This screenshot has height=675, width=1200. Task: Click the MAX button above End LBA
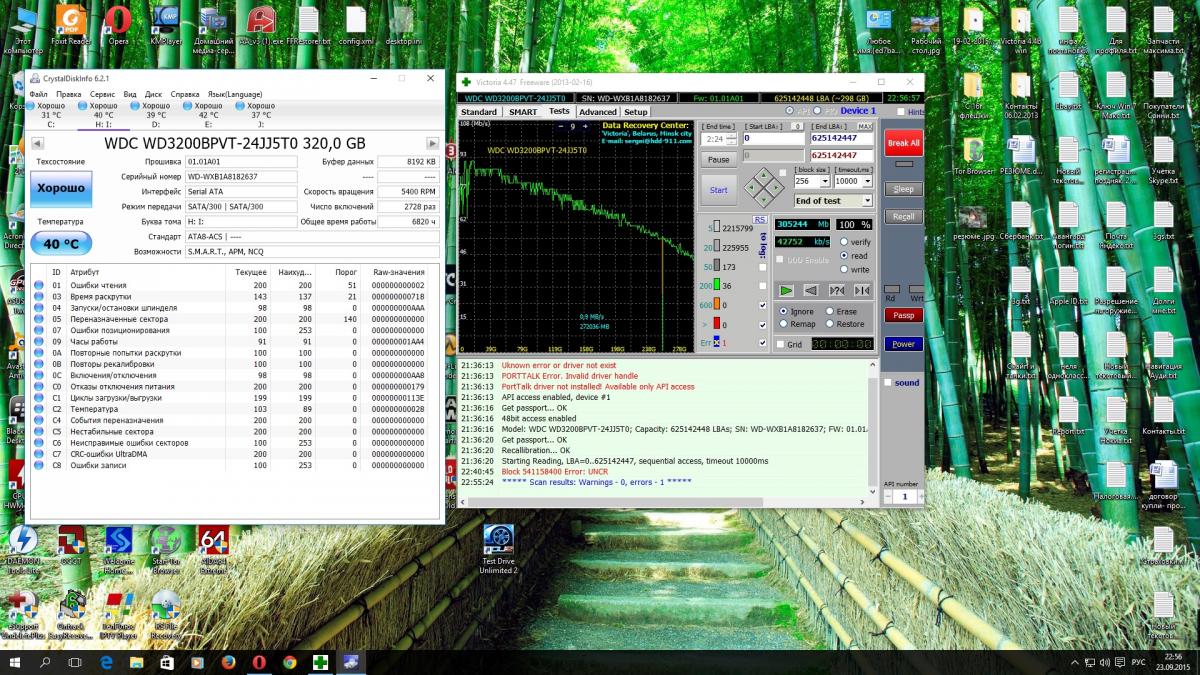(x=865, y=127)
